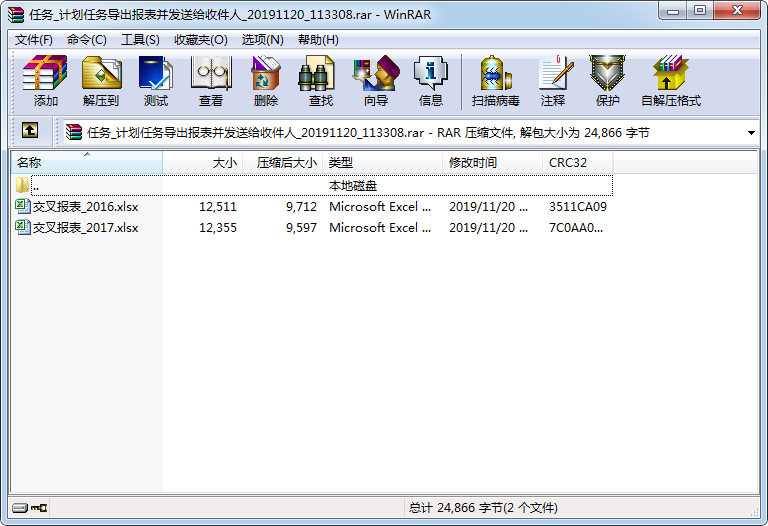The width and height of the screenshot is (768, 526).
Task: Click the Add (添加) toolbar icon
Action: pyautogui.click(x=46, y=81)
